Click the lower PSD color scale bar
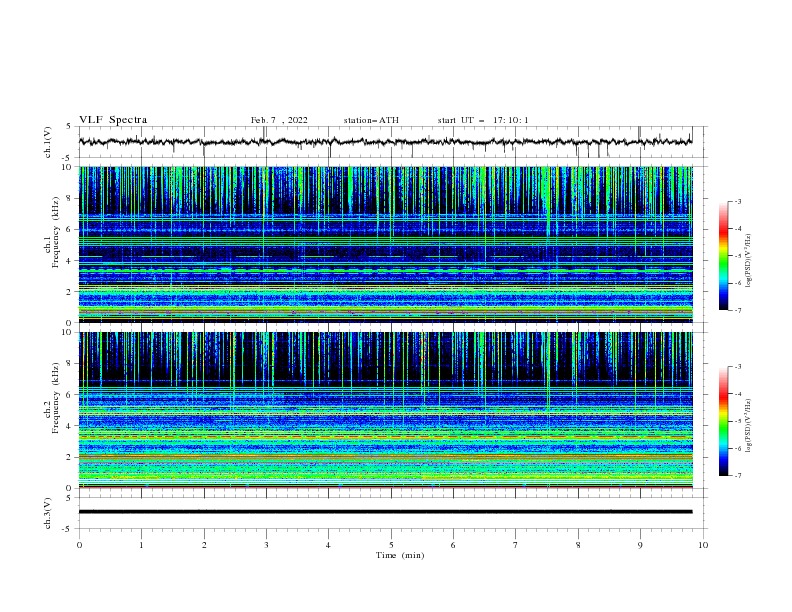This screenshot has height=612, width=792. pos(724,421)
